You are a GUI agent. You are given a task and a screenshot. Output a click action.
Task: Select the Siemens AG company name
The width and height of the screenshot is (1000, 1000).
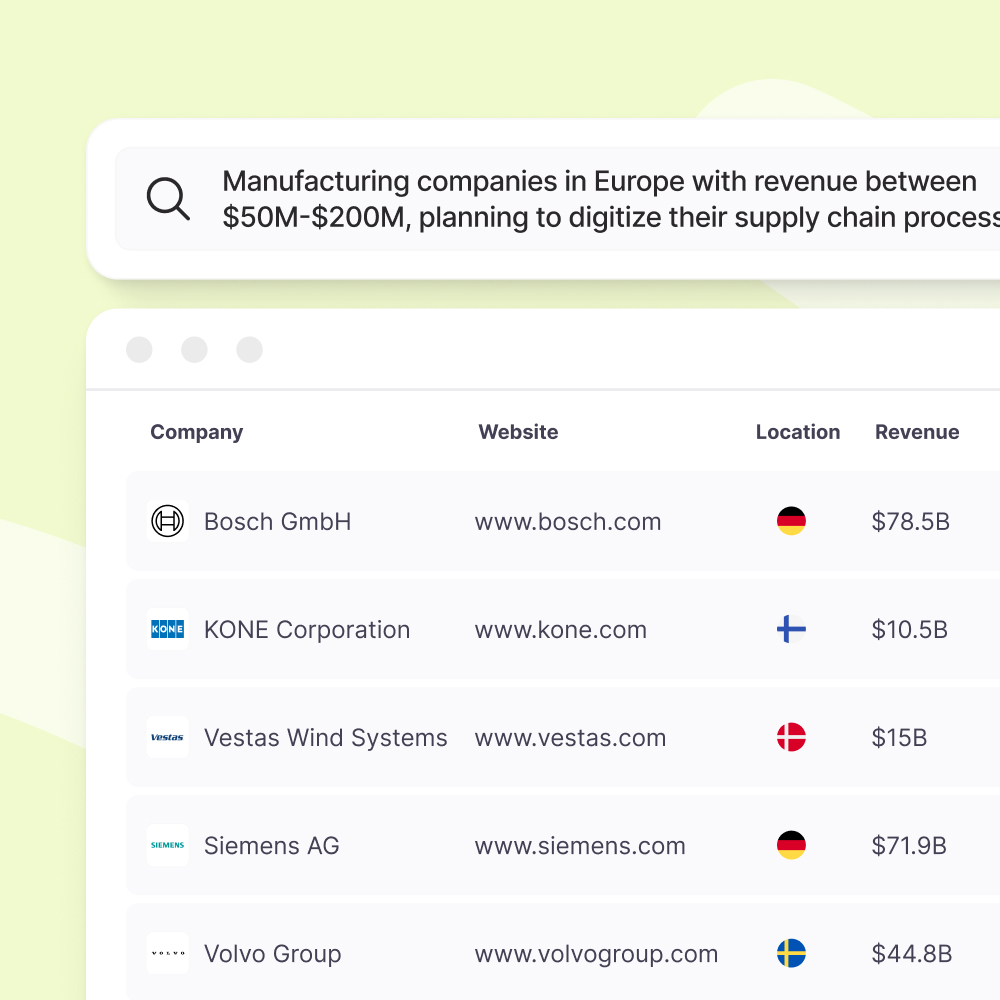272,846
